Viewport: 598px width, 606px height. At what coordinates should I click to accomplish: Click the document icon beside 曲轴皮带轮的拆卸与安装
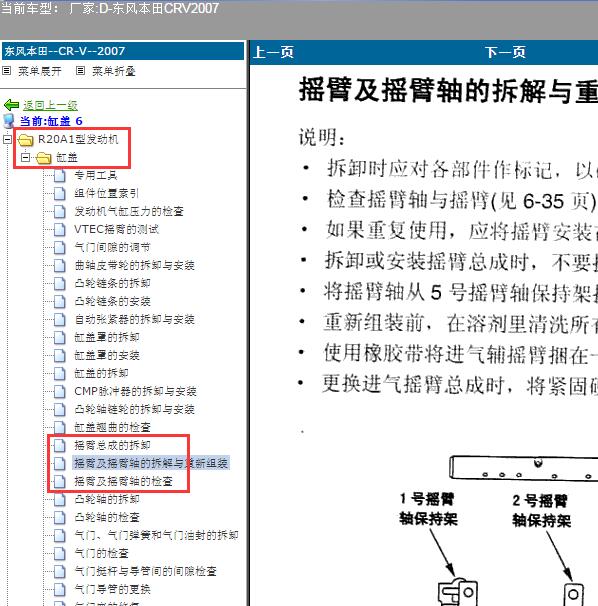coord(60,265)
